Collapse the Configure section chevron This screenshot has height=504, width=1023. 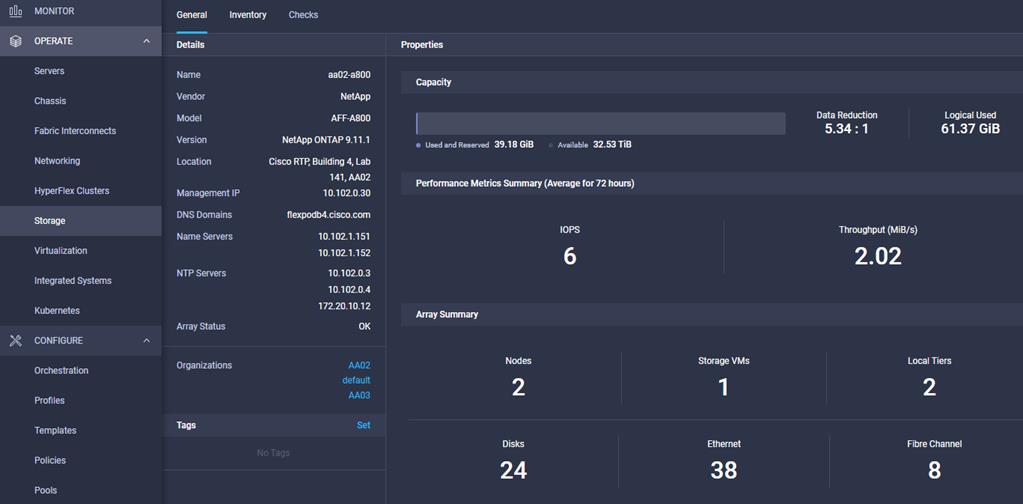(147, 340)
